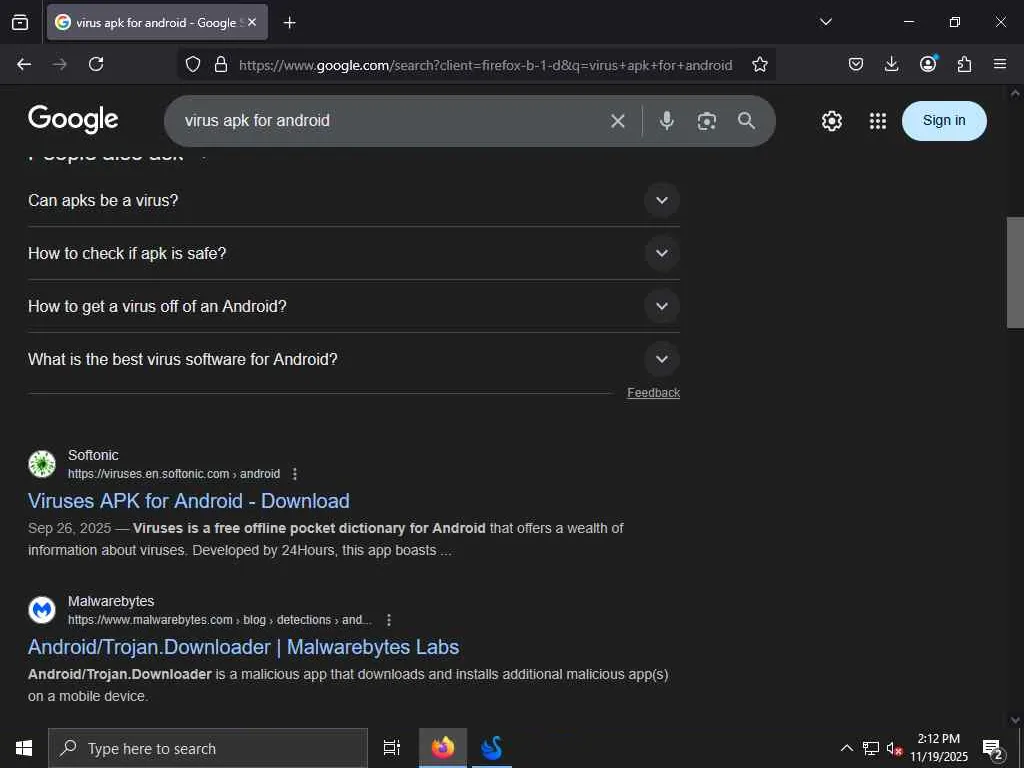Click Malwarebytes URL breadcrumb text
Screen dimensions: 1024x768
click(219, 620)
